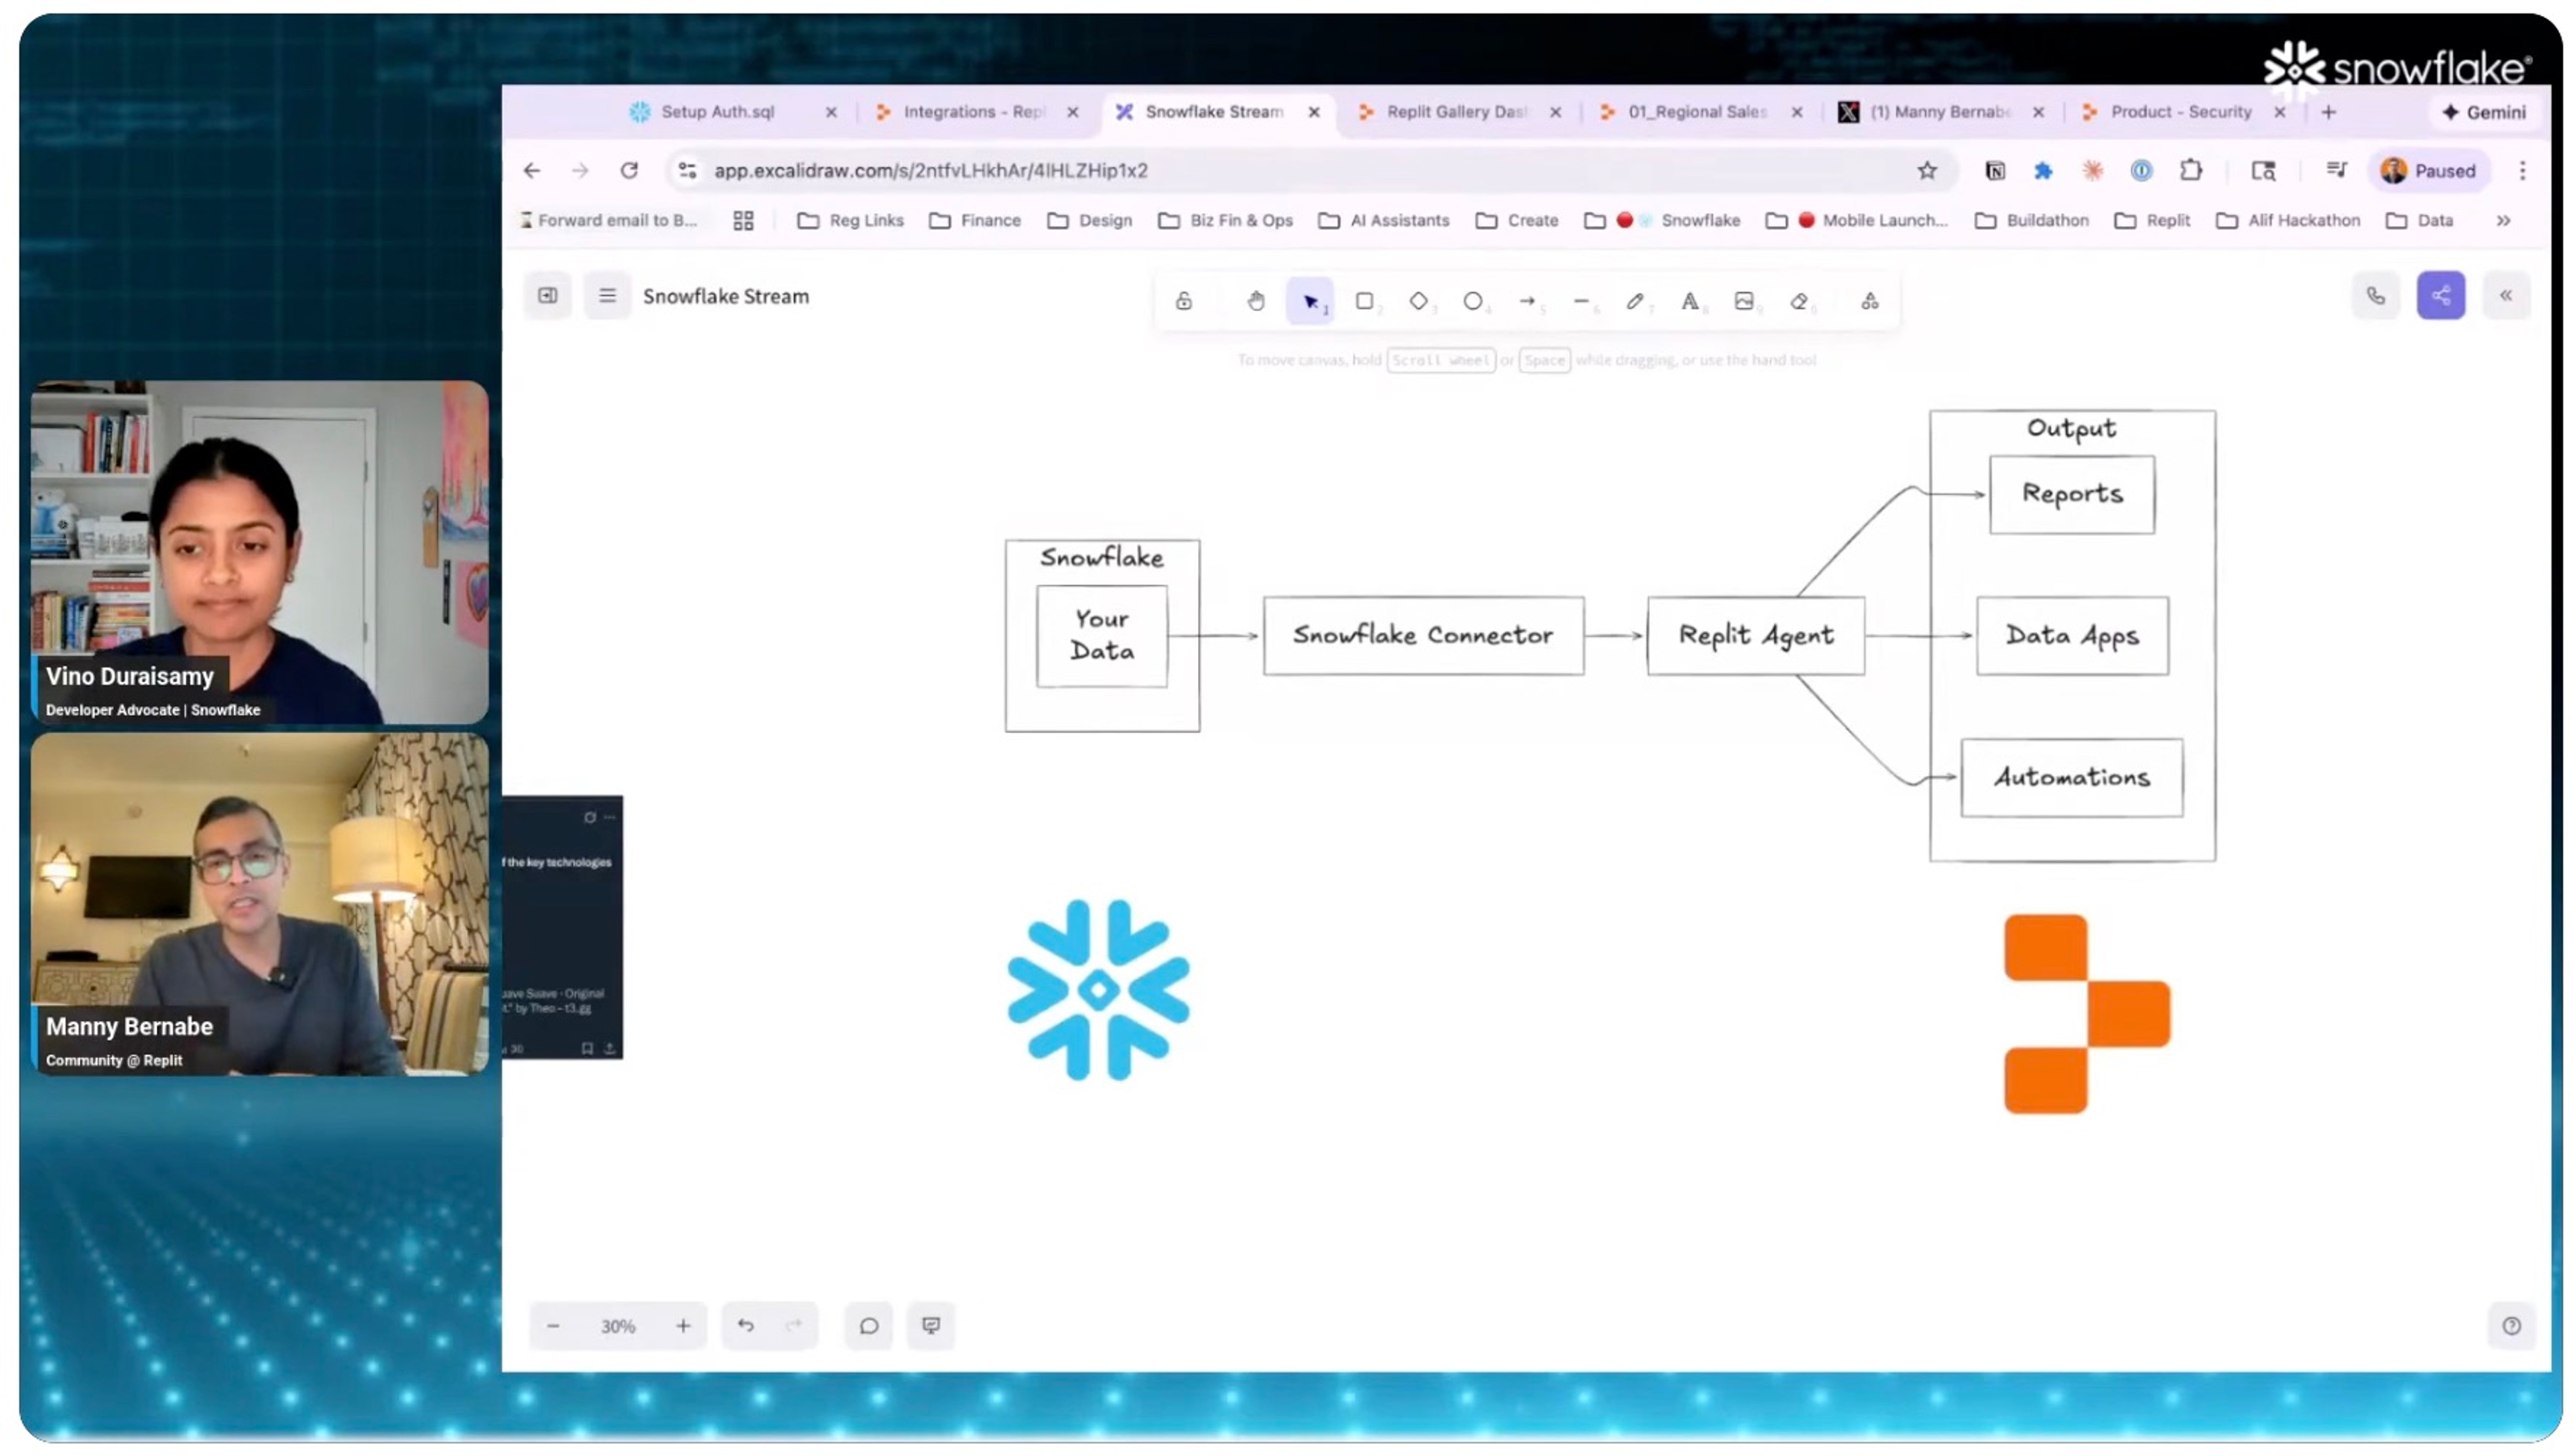Activate the Text tool

pyautogui.click(x=1689, y=301)
